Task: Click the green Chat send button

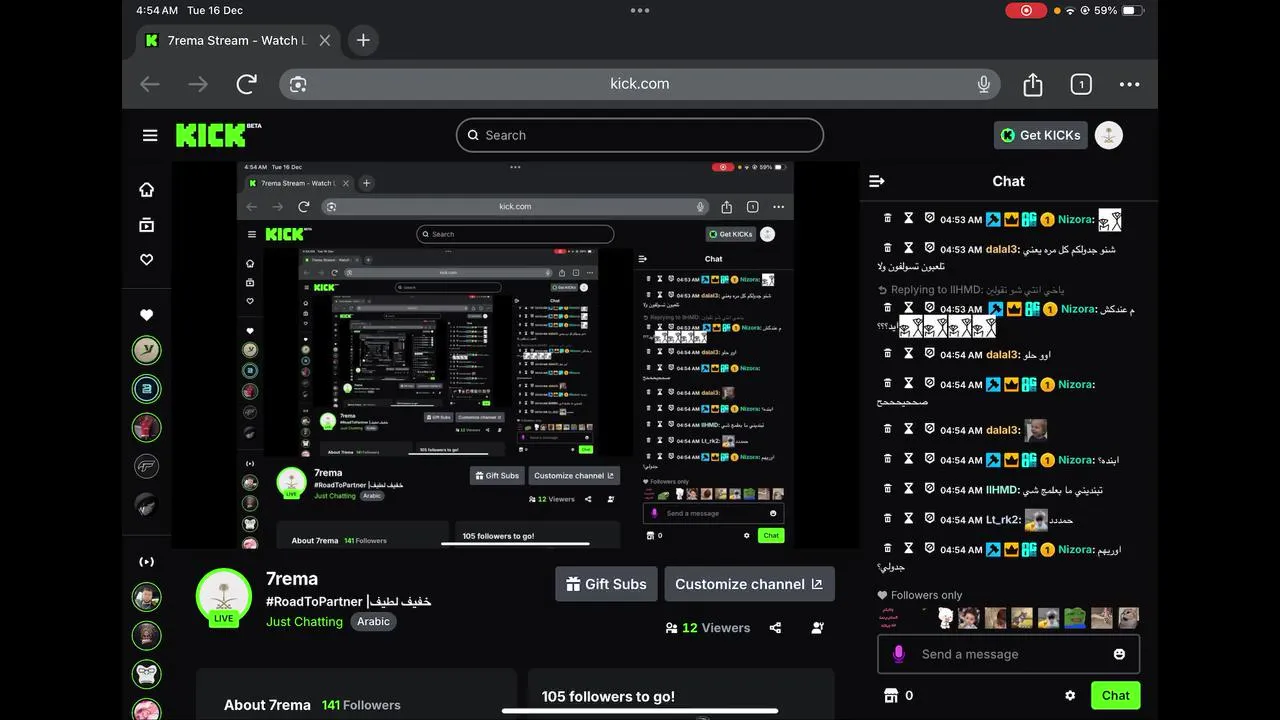Action: pos(1116,695)
